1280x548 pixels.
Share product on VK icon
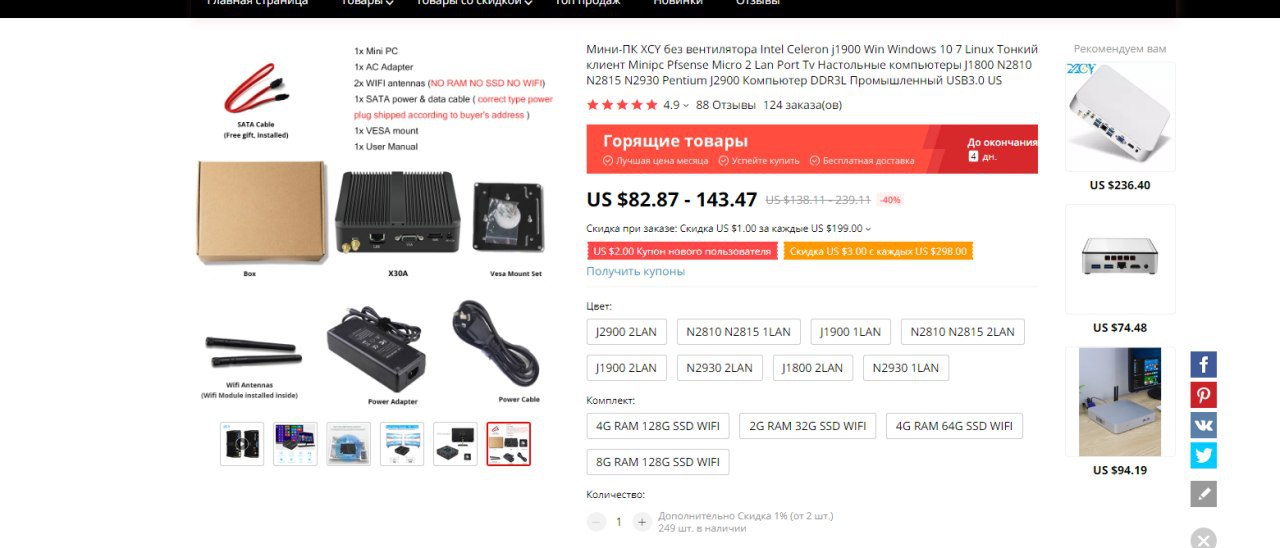coord(1203,425)
